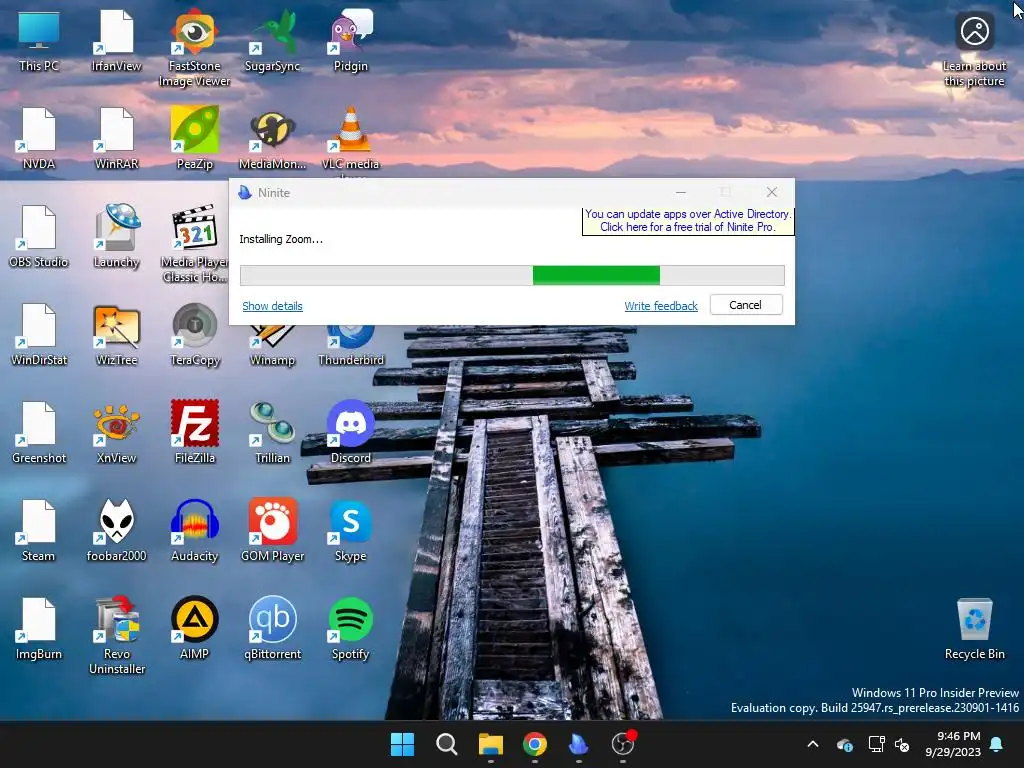Switch to Ninite on the taskbar
This screenshot has width=1024, height=768.
point(579,744)
